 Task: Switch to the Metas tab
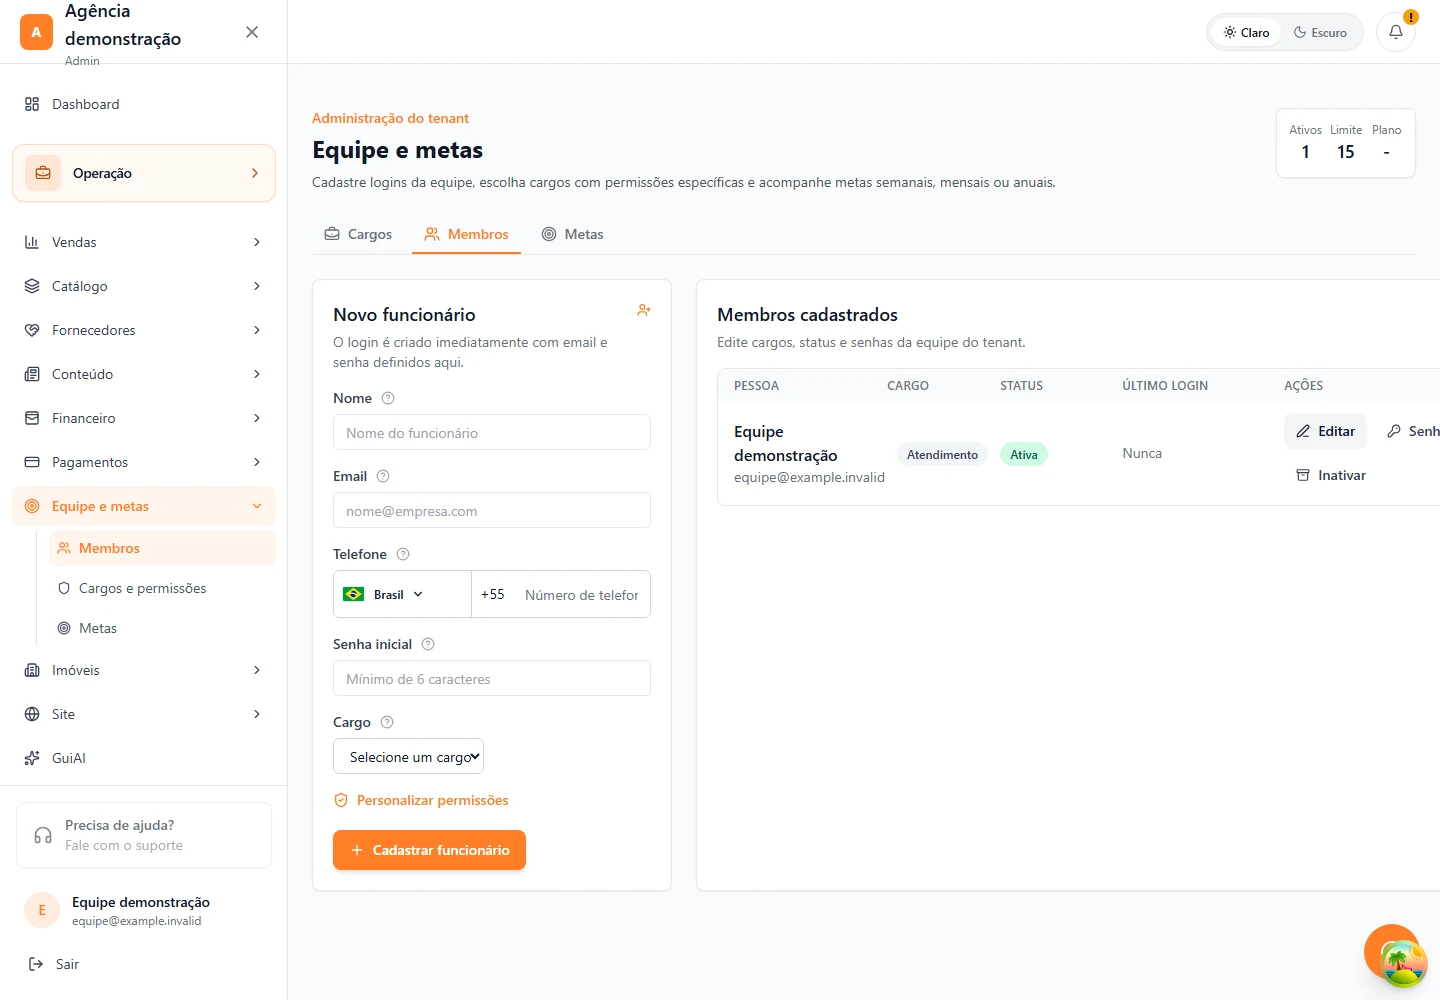[572, 234]
